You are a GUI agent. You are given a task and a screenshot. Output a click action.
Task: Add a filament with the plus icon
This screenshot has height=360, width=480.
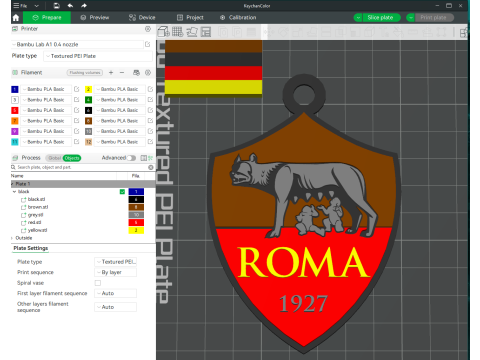click(111, 72)
